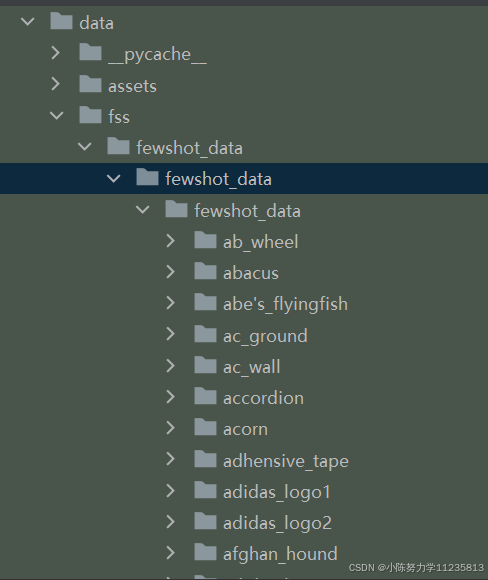Click the accordion folder icon

point(205,396)
